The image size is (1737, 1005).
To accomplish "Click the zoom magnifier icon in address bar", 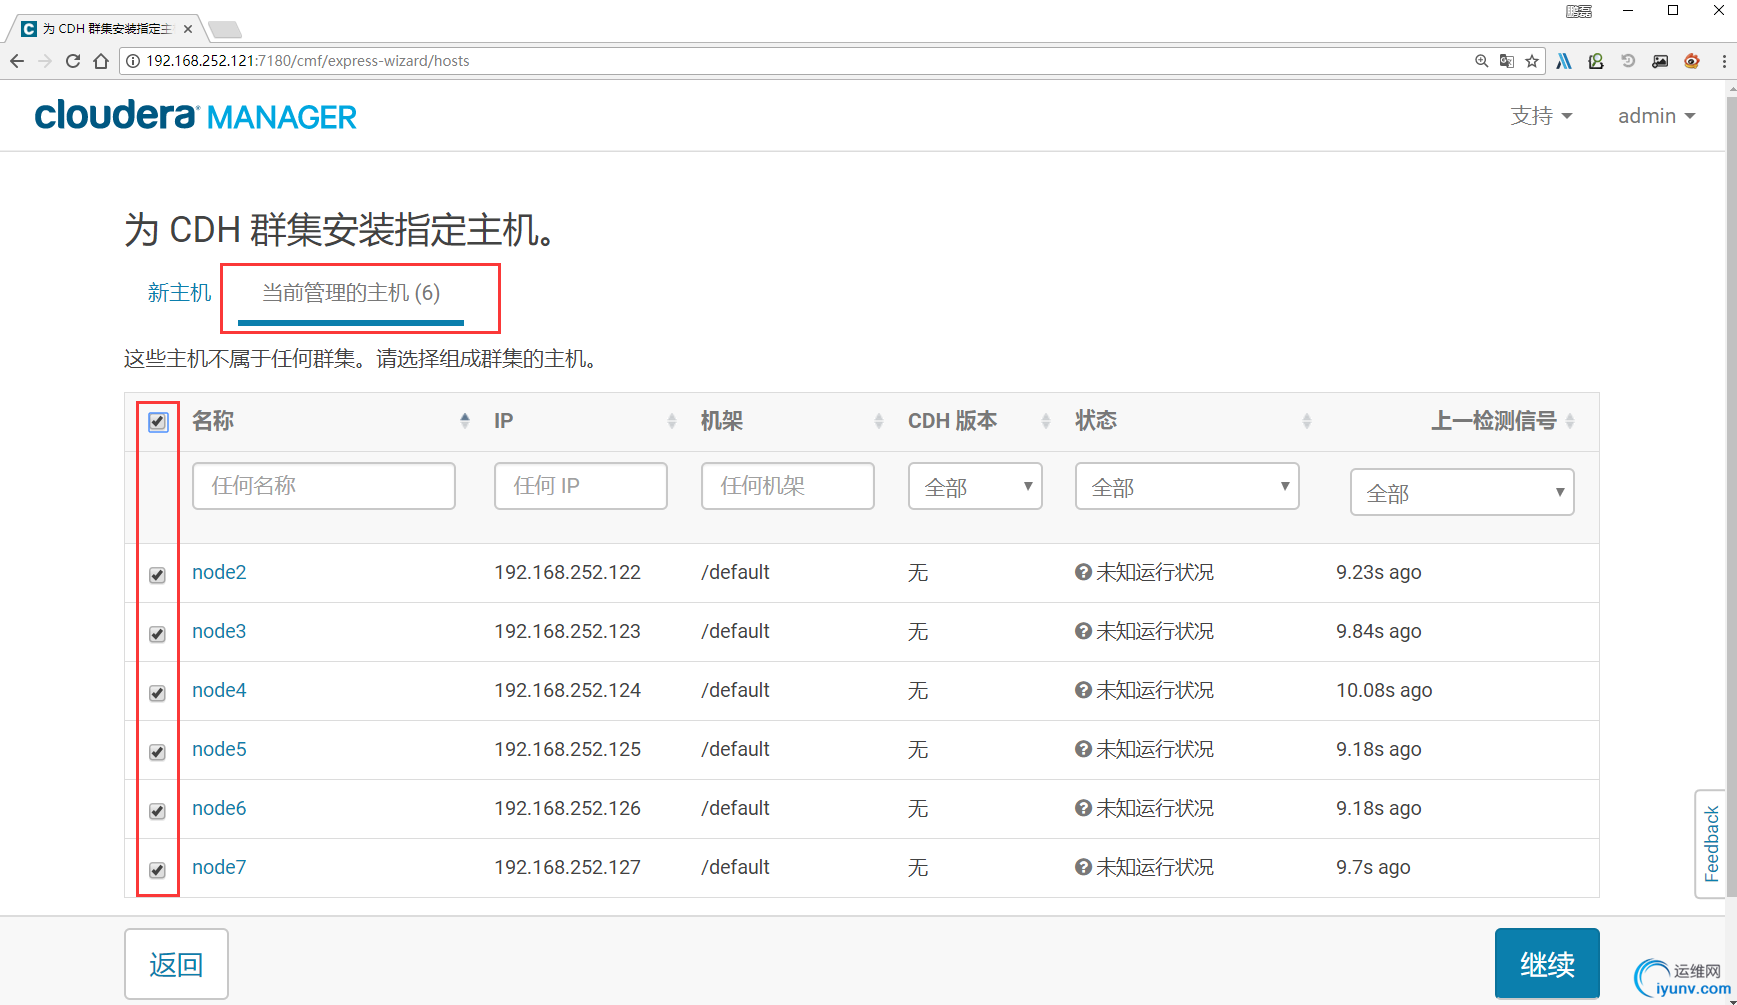I will [x=1482, y=61].
